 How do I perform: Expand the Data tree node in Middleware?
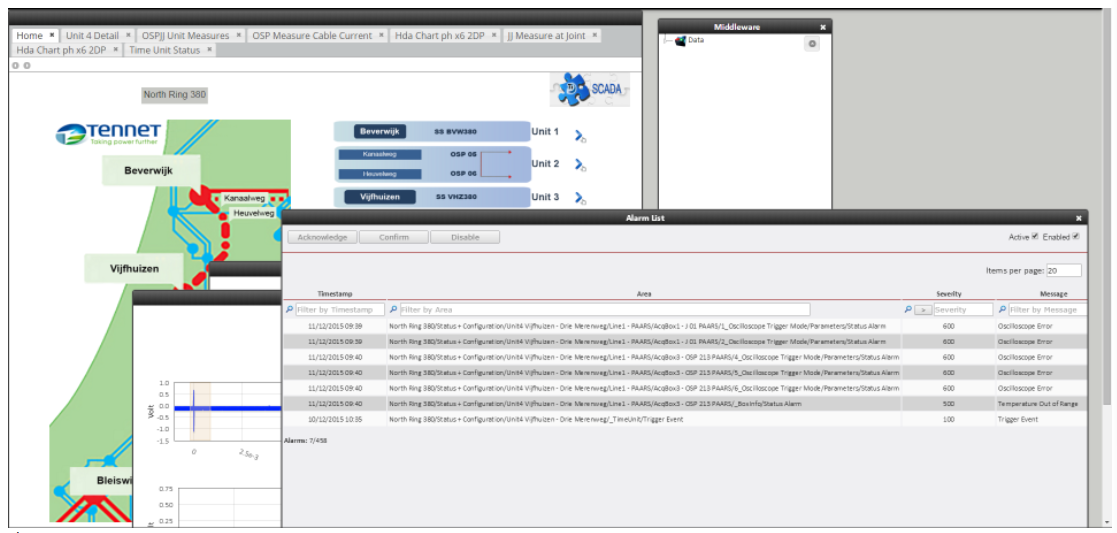pyautogui.click(x=667, y=41)
